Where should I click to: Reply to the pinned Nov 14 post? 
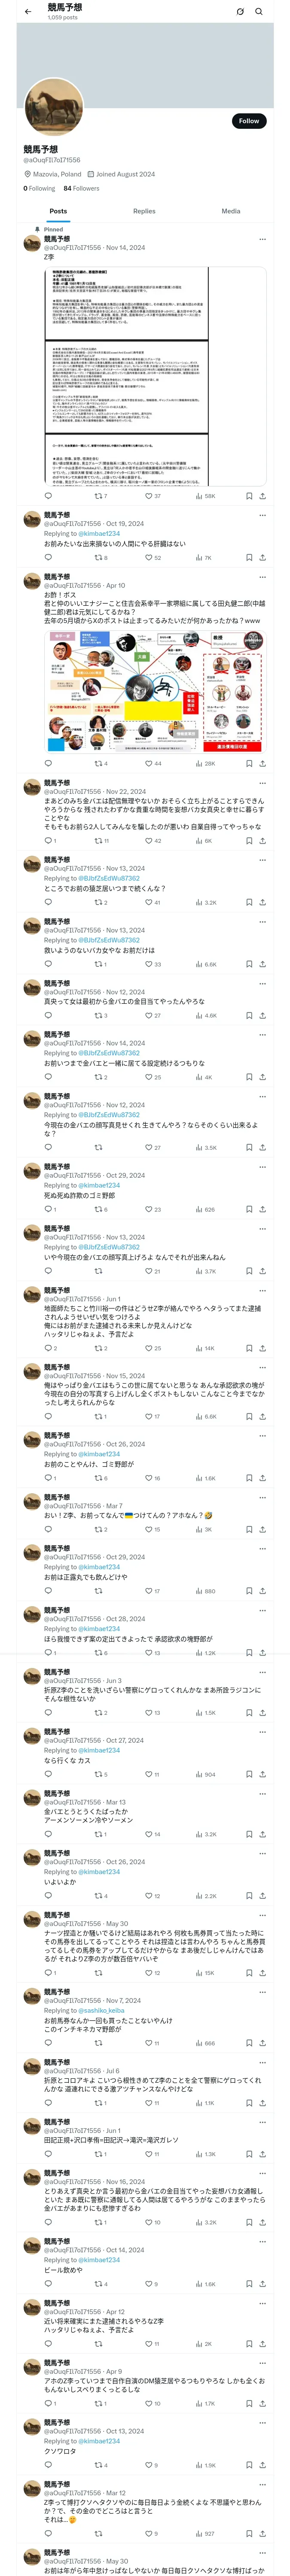point(48,496)
